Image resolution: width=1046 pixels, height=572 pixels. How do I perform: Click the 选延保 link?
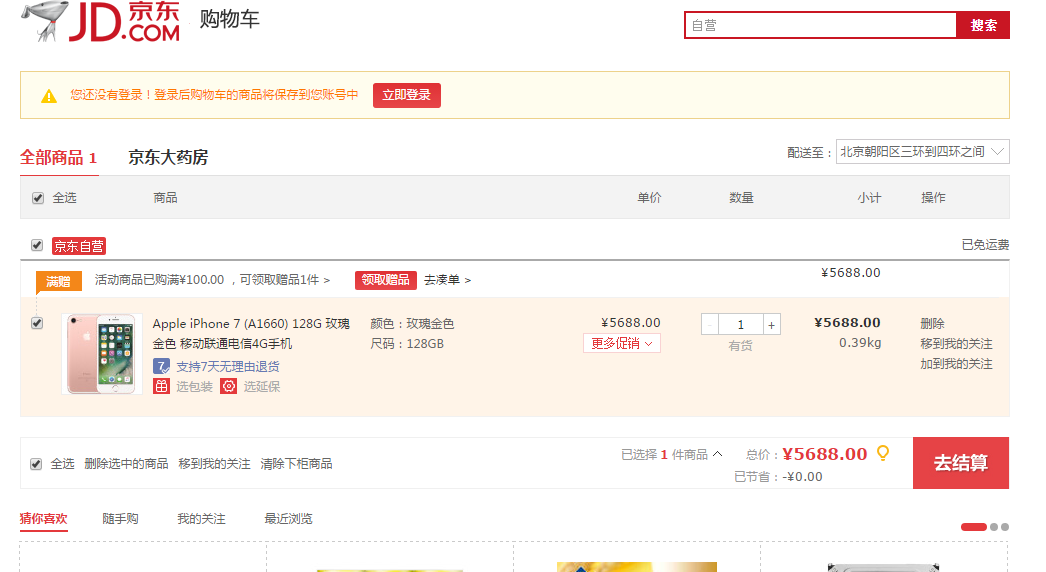pyautogui.click(x=262, y=386)
